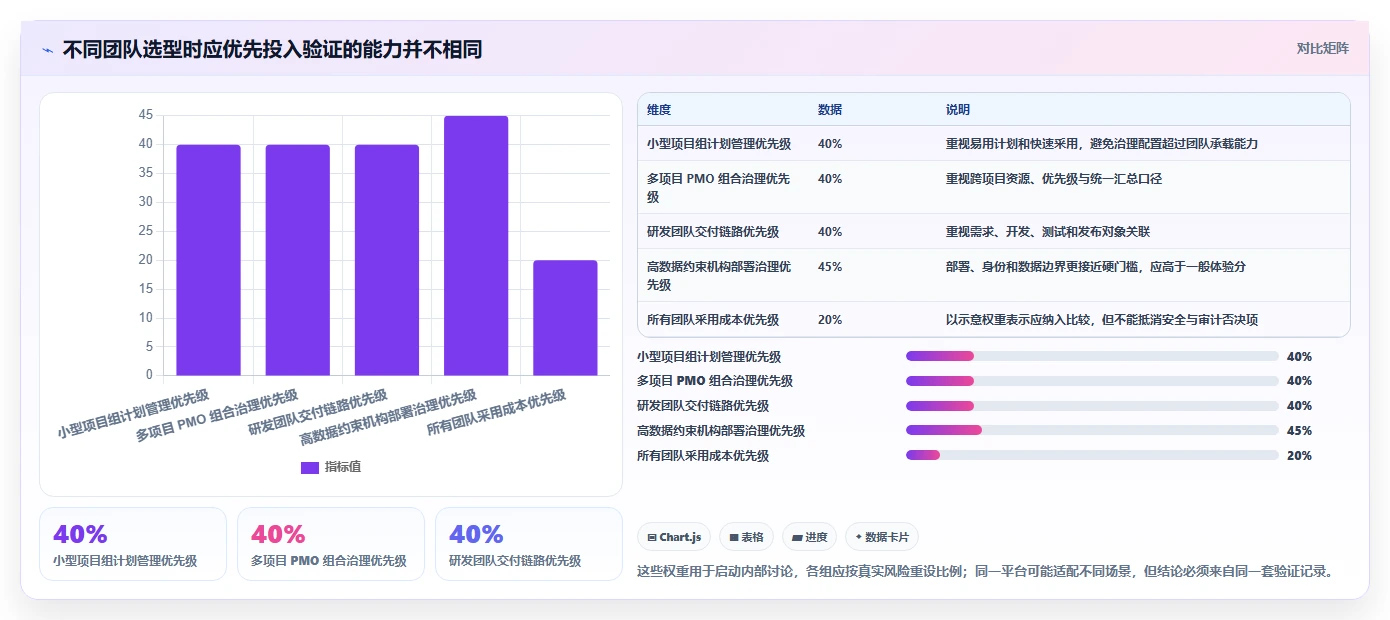Click the 对比矩阵 label in the header
1390x620 pixels.
click(x=1322, y=48)
